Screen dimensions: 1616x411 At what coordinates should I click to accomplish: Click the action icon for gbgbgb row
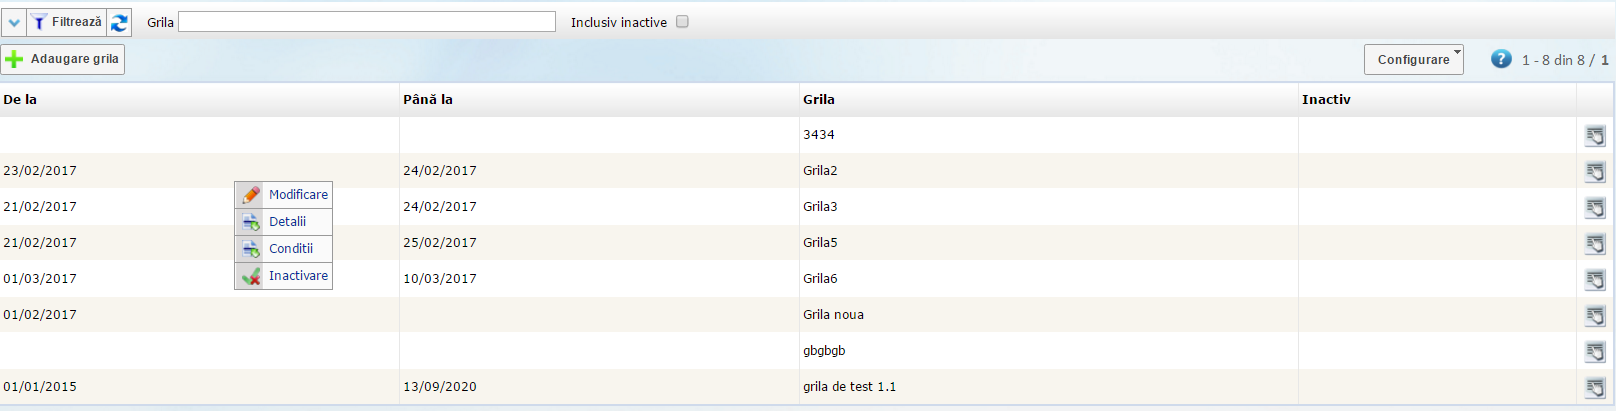click(1595, 352)
